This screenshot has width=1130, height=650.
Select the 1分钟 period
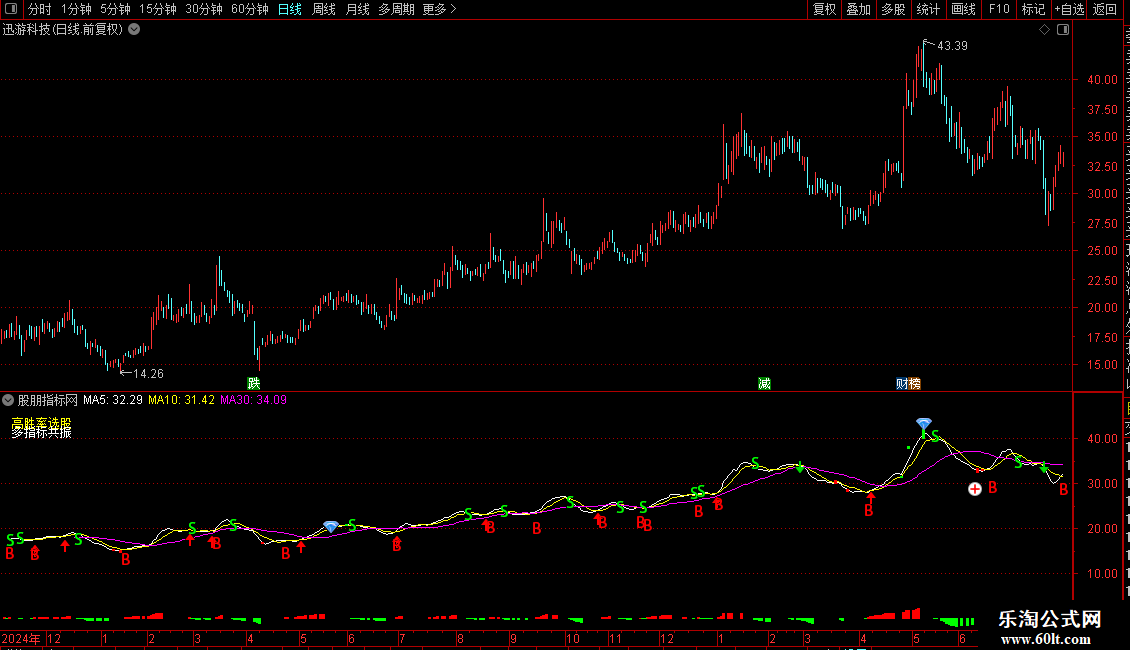pos(76,9)
